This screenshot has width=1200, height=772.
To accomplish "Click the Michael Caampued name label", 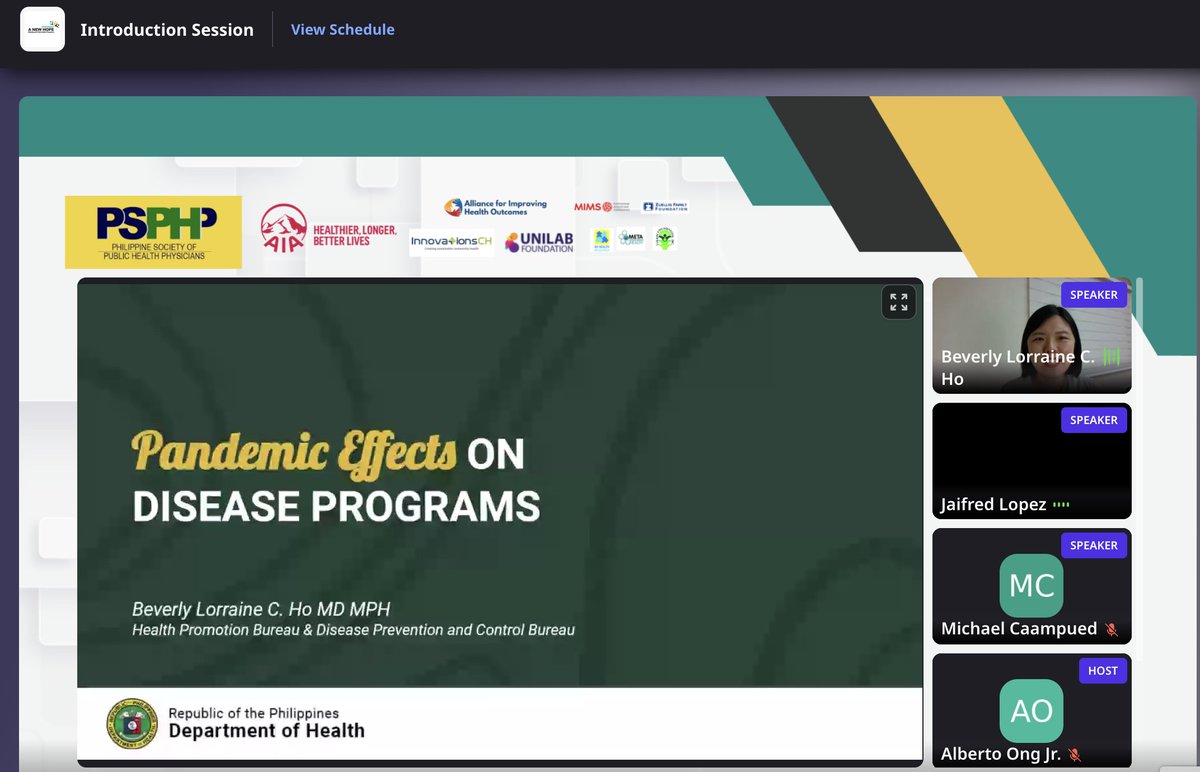I will [x=1019, y=630].
